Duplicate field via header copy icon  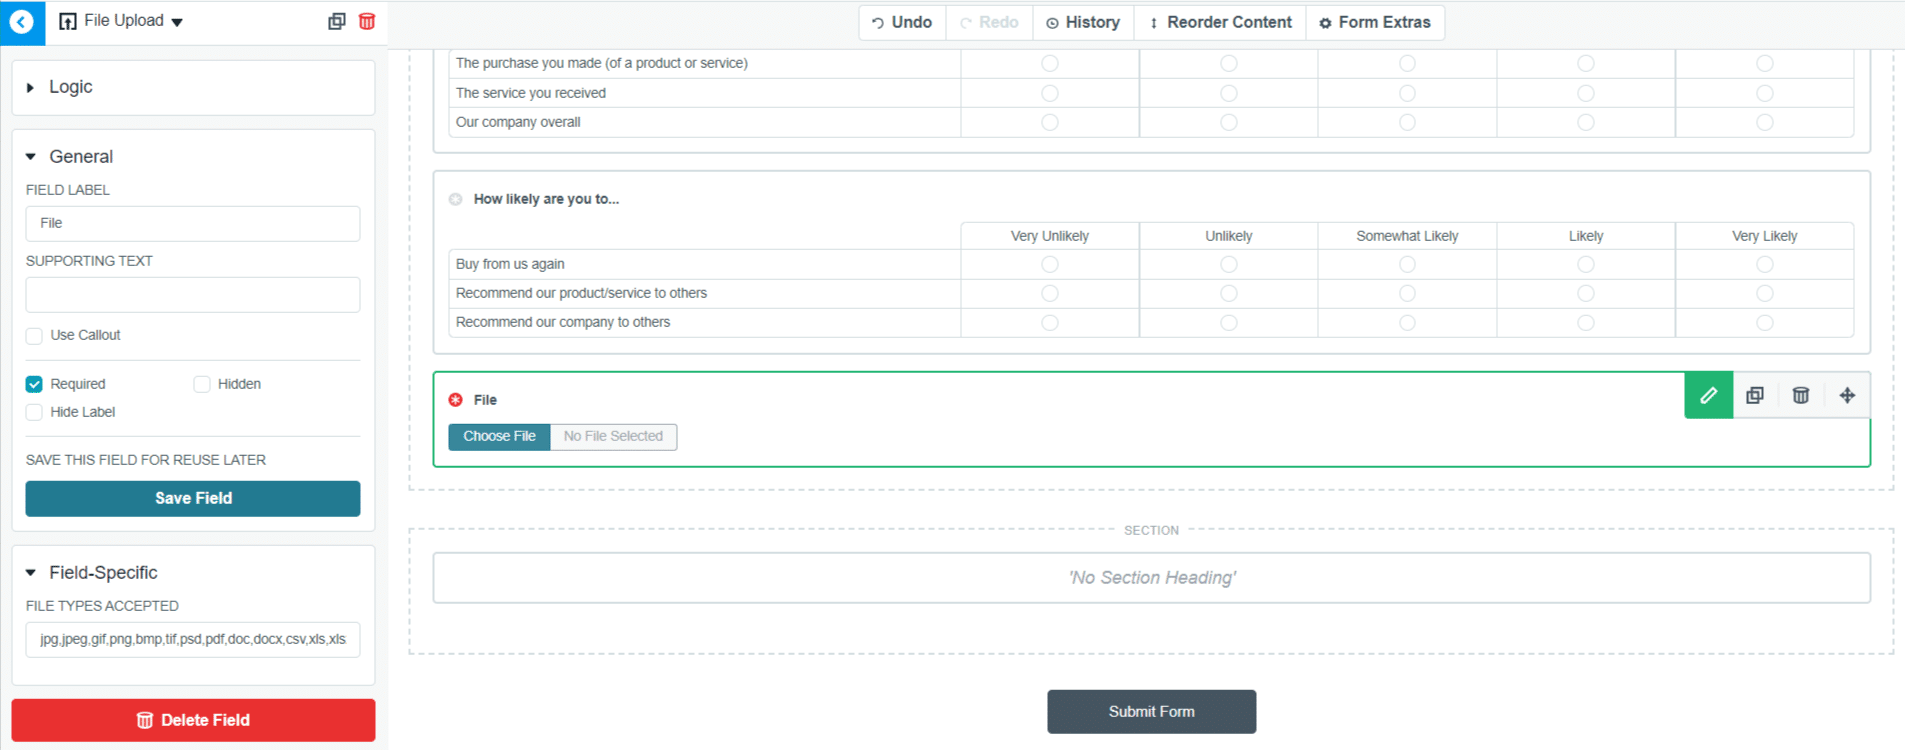click(337, 21)
